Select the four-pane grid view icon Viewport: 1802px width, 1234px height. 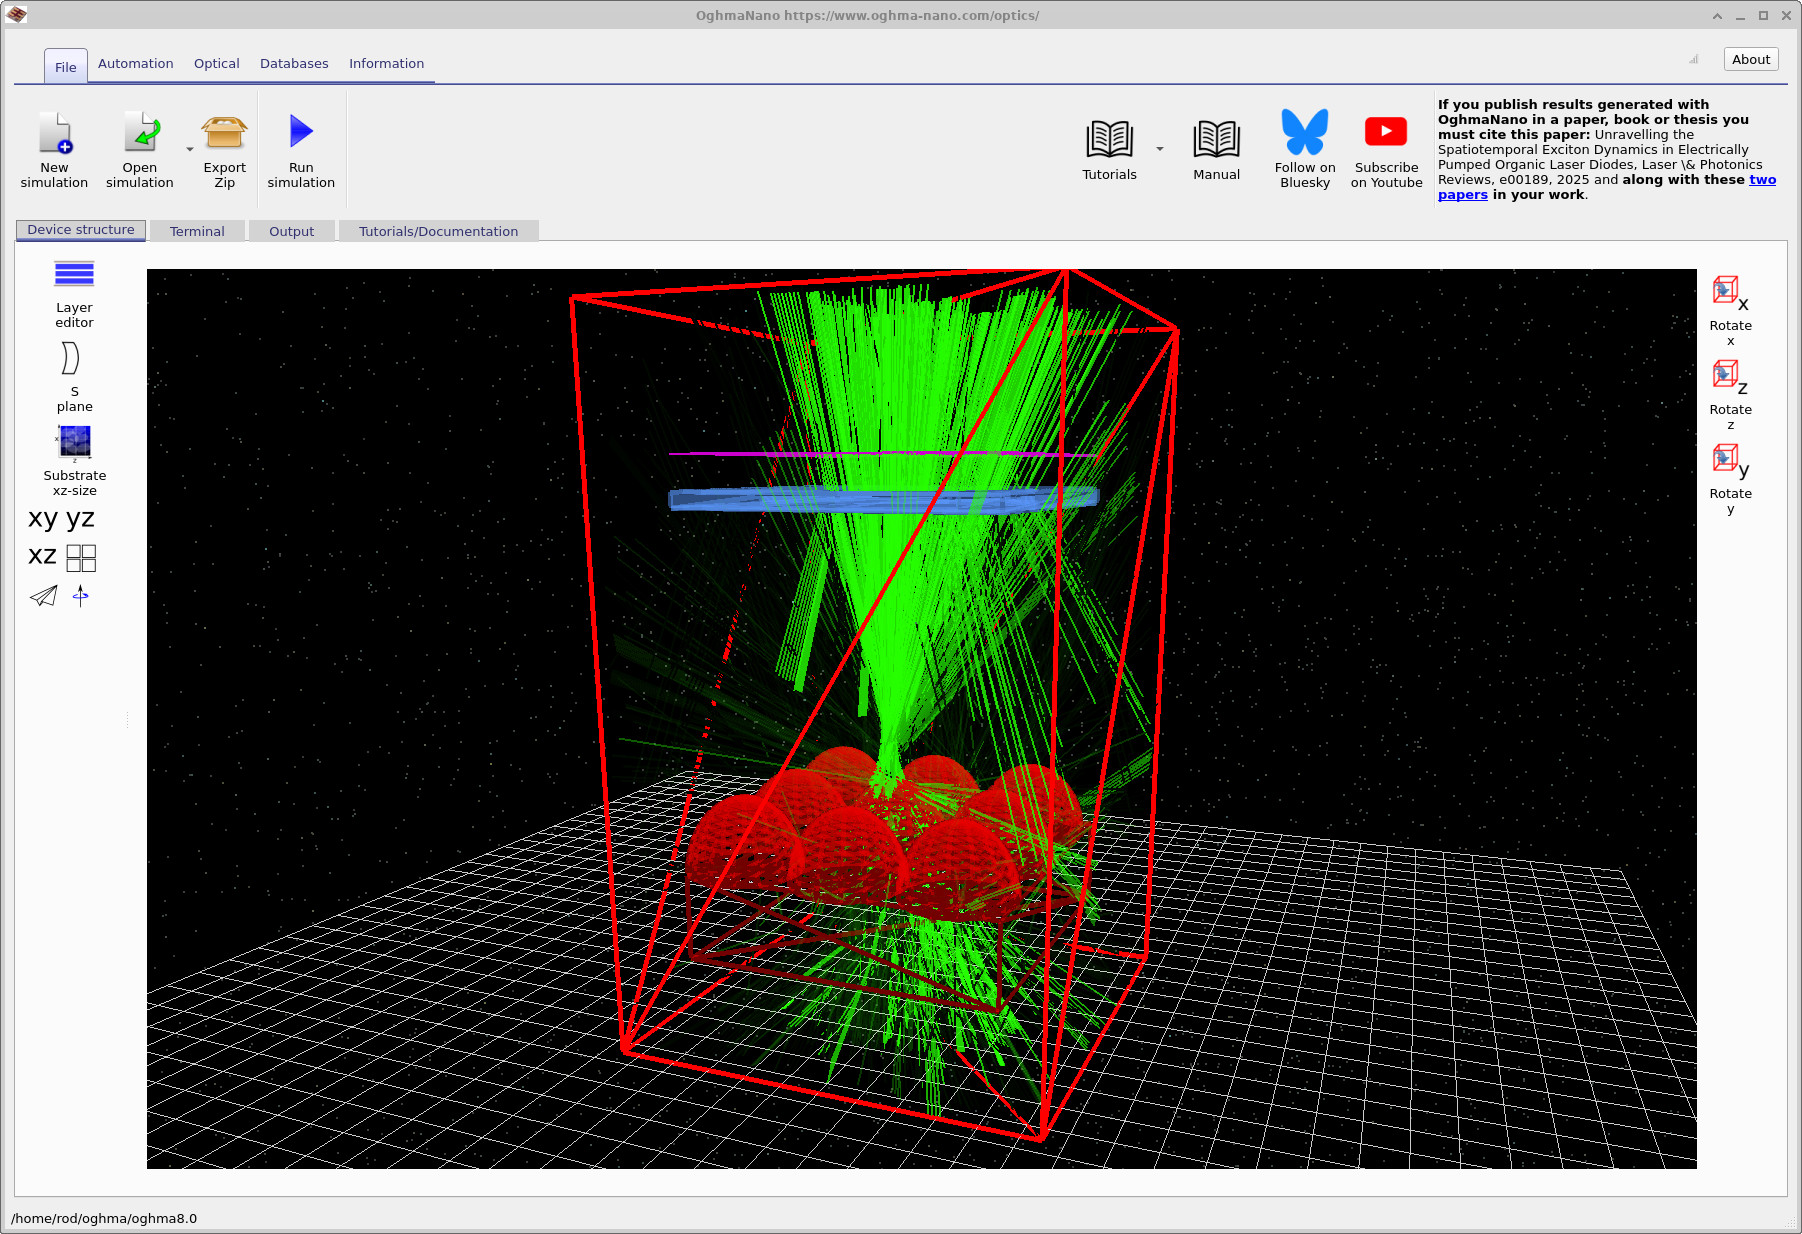[x=81, y=557]
